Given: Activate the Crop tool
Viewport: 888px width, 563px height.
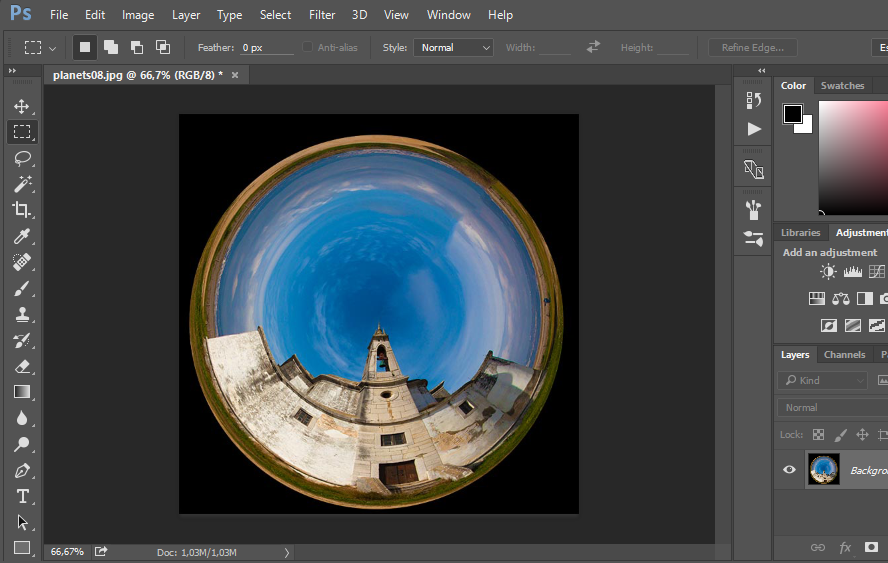Looking at the screenshot, I should [22, 210].
